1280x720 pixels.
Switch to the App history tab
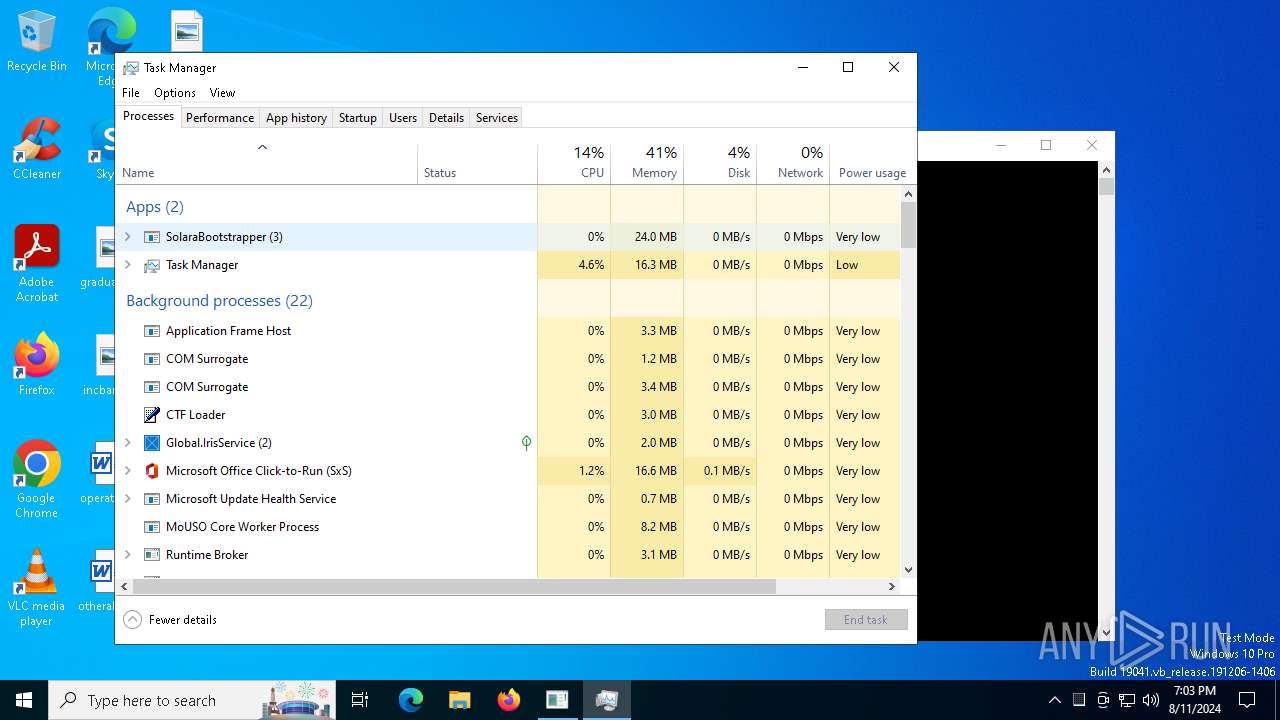pyautogui.click(x=296, y=118)
